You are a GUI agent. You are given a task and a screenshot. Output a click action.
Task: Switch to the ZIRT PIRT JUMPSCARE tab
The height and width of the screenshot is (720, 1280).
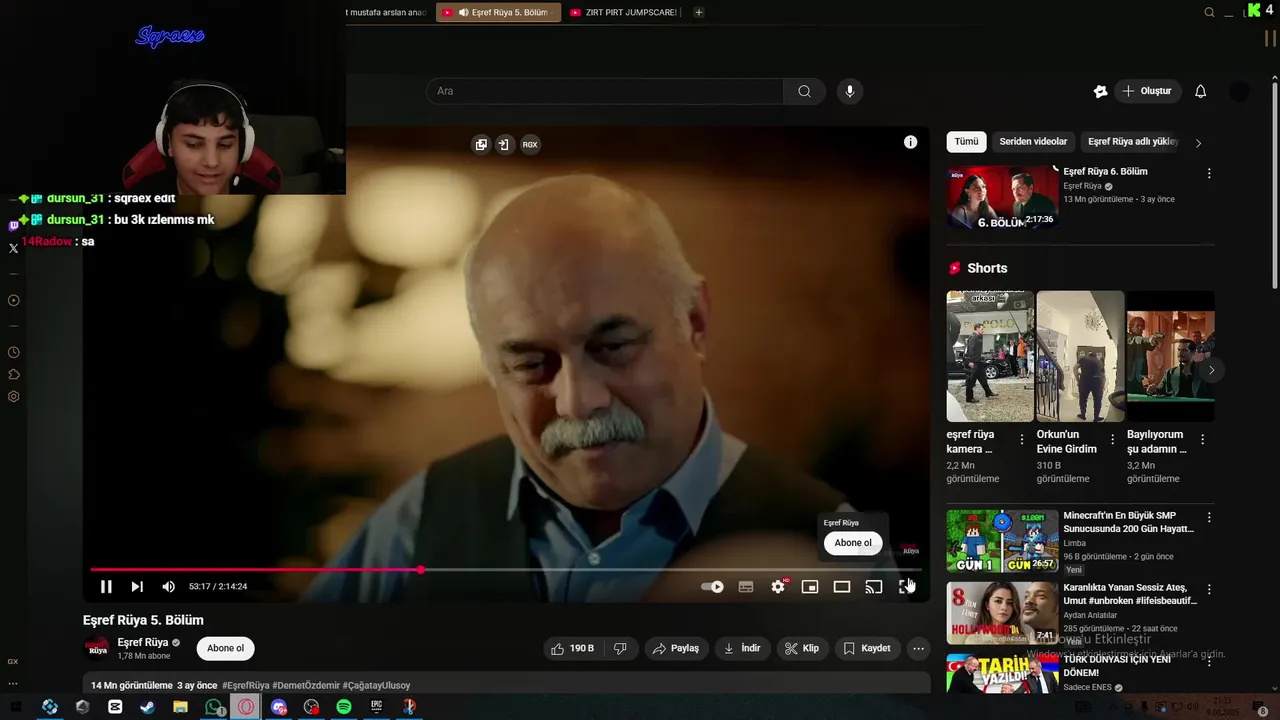click(624, 12)
